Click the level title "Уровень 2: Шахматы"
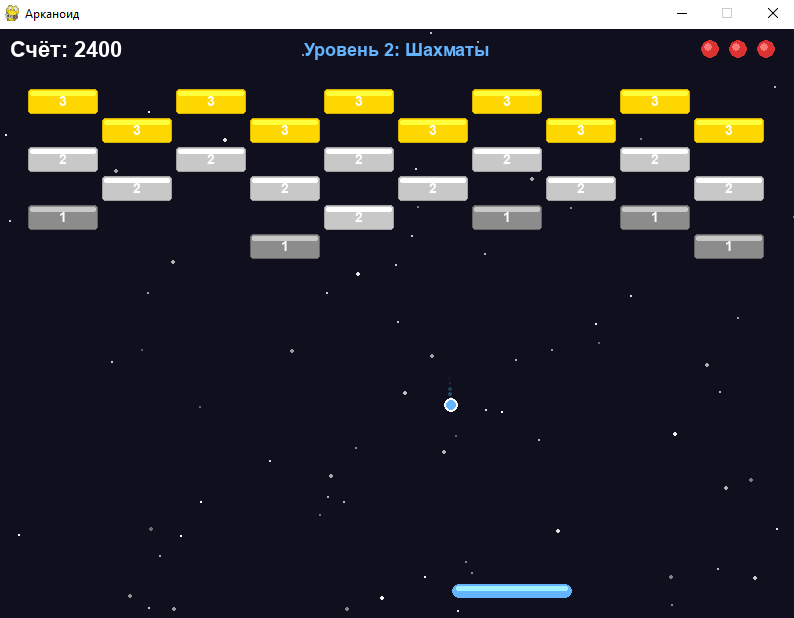Viewport: 794px width, 618px height. pyautogui.click(x=396, y=50)
